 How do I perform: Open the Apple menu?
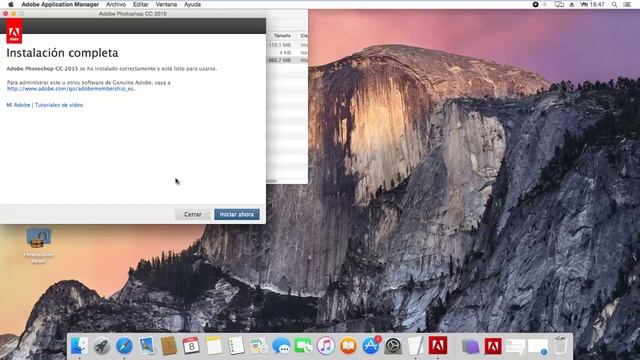click(11, 4)
